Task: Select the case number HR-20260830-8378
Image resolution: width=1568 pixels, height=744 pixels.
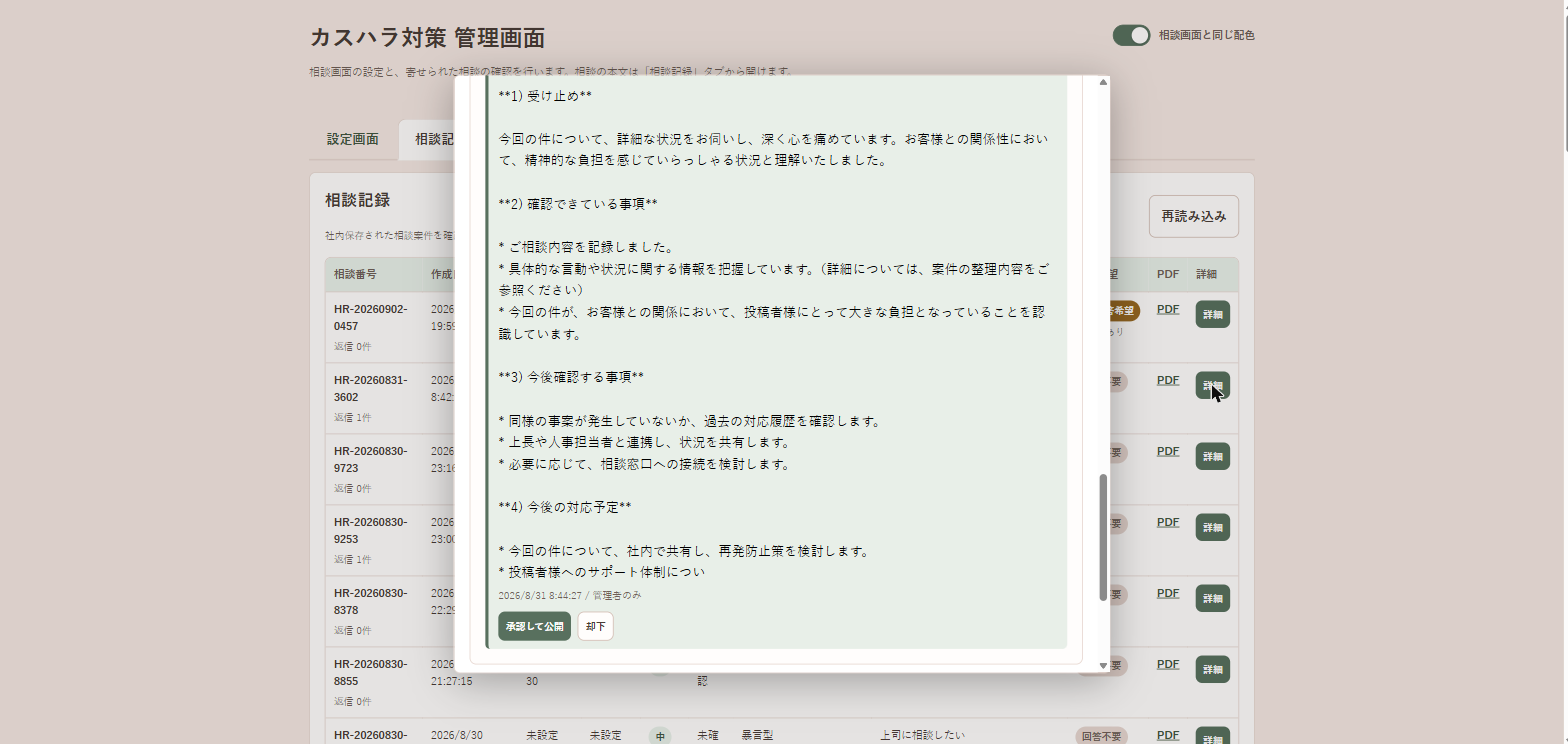Action: (371, 602)
